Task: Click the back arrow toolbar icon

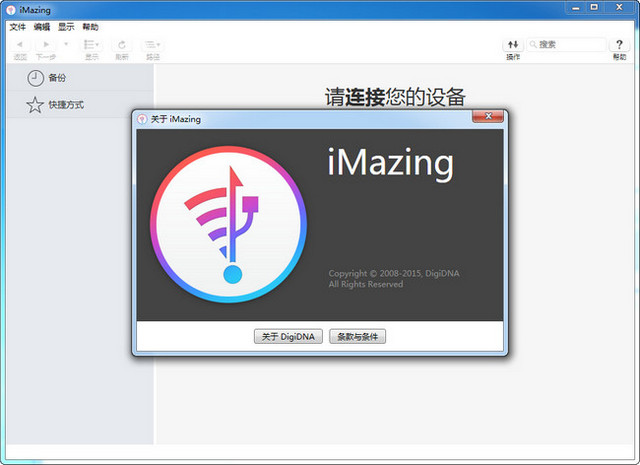Action: pyautogui.click(x=20, y=44)
